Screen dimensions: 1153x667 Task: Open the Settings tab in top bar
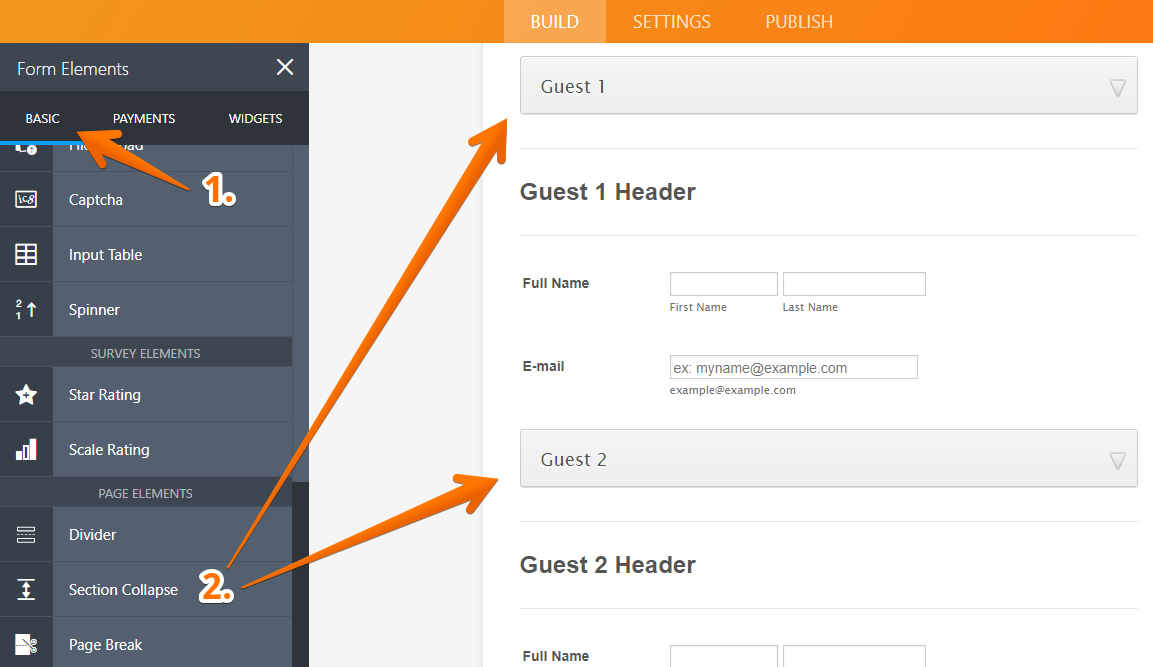coord(671,22)
